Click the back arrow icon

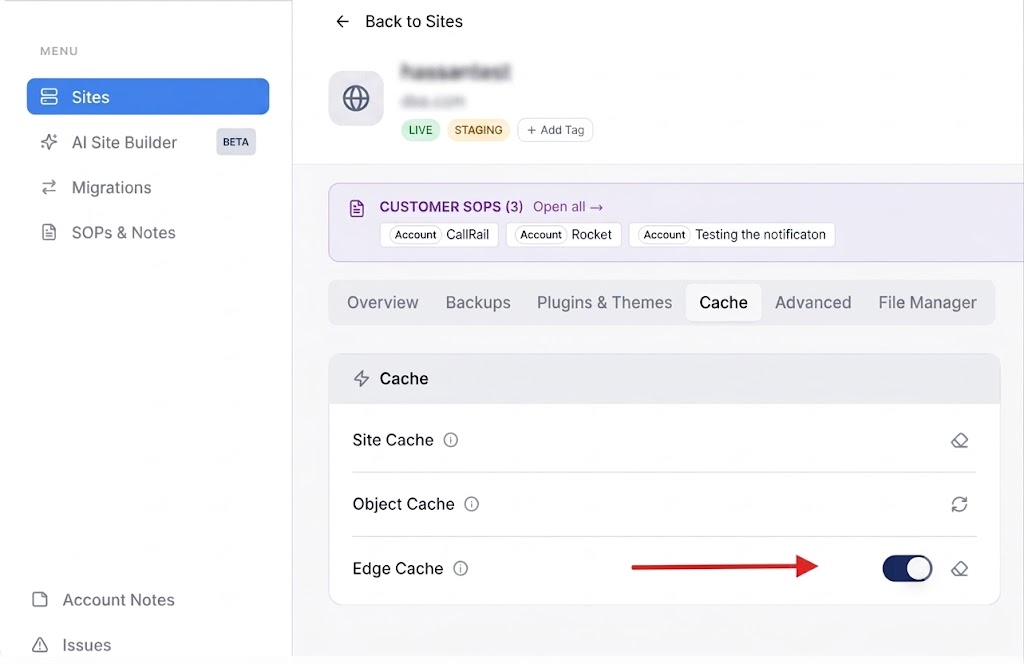(342, 22)
